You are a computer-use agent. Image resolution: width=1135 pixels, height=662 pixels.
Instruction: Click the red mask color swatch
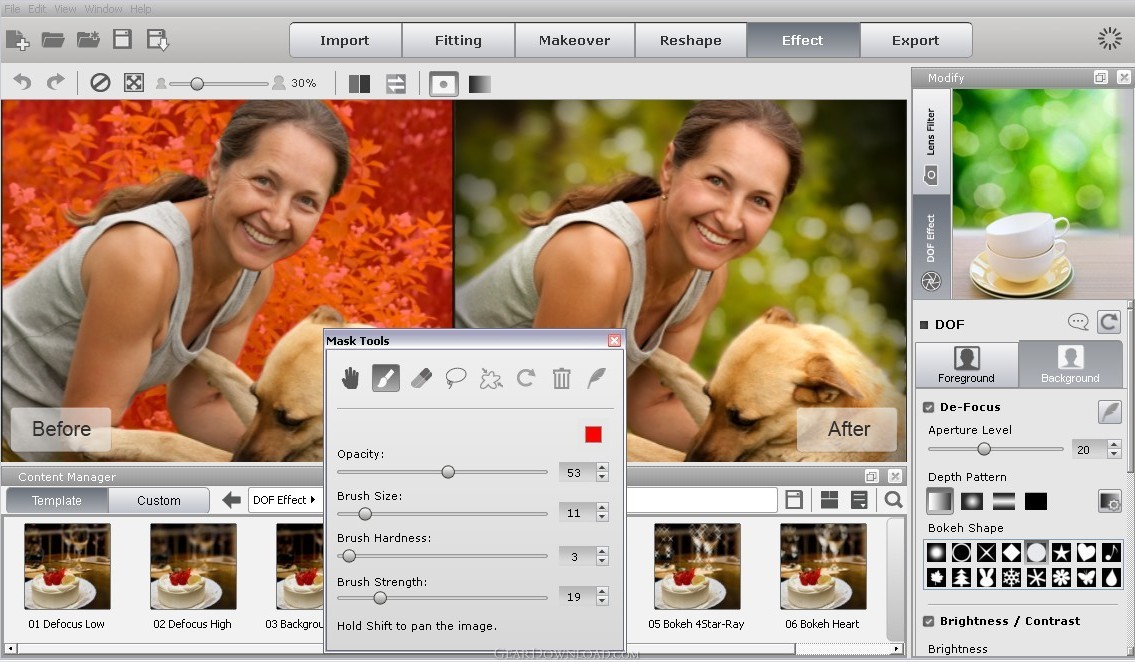point(593,434)
